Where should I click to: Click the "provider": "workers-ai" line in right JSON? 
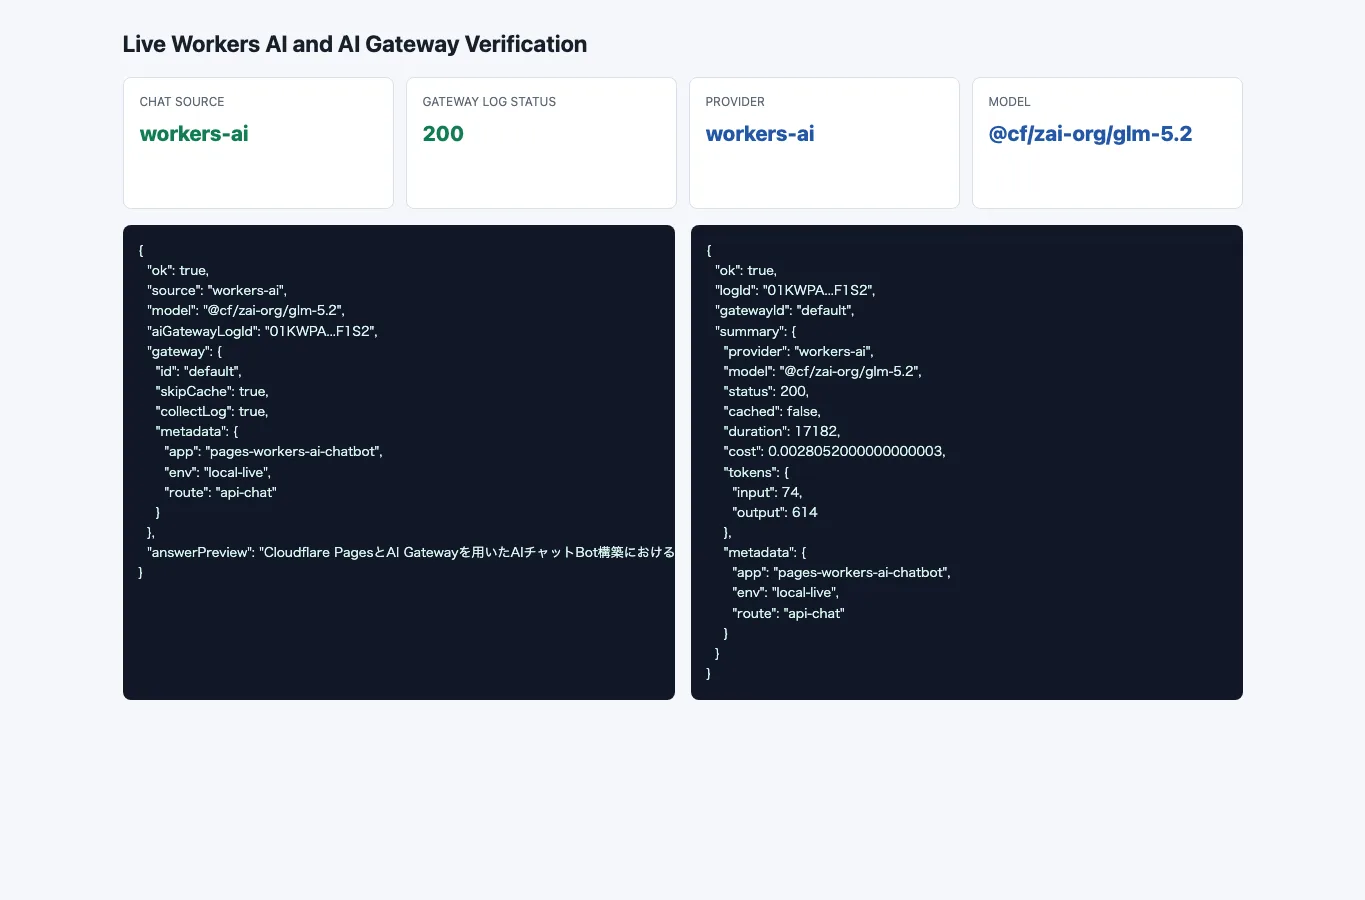click(798, 351)
